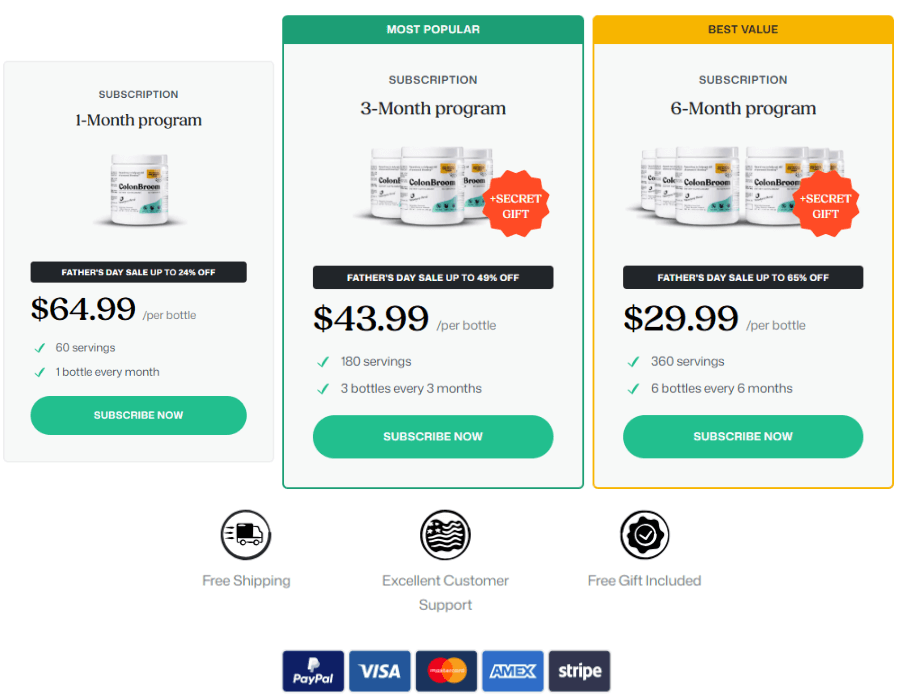Click the PayPal payment icon
Screen dimensions: 900x700
point(313,671)
